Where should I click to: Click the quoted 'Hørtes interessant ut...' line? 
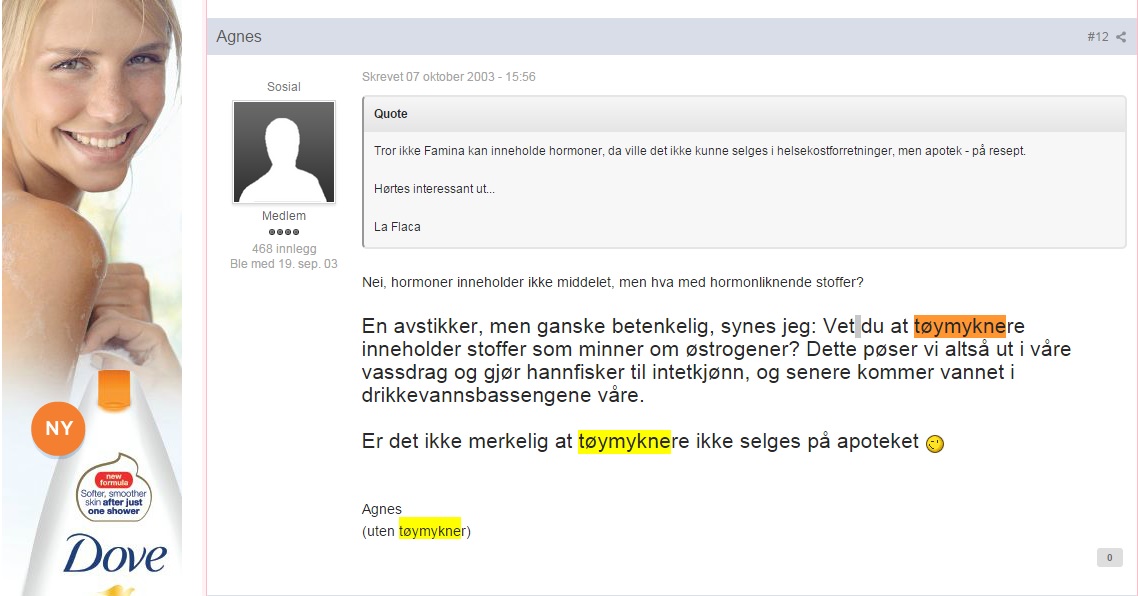[x=434, y=189]
